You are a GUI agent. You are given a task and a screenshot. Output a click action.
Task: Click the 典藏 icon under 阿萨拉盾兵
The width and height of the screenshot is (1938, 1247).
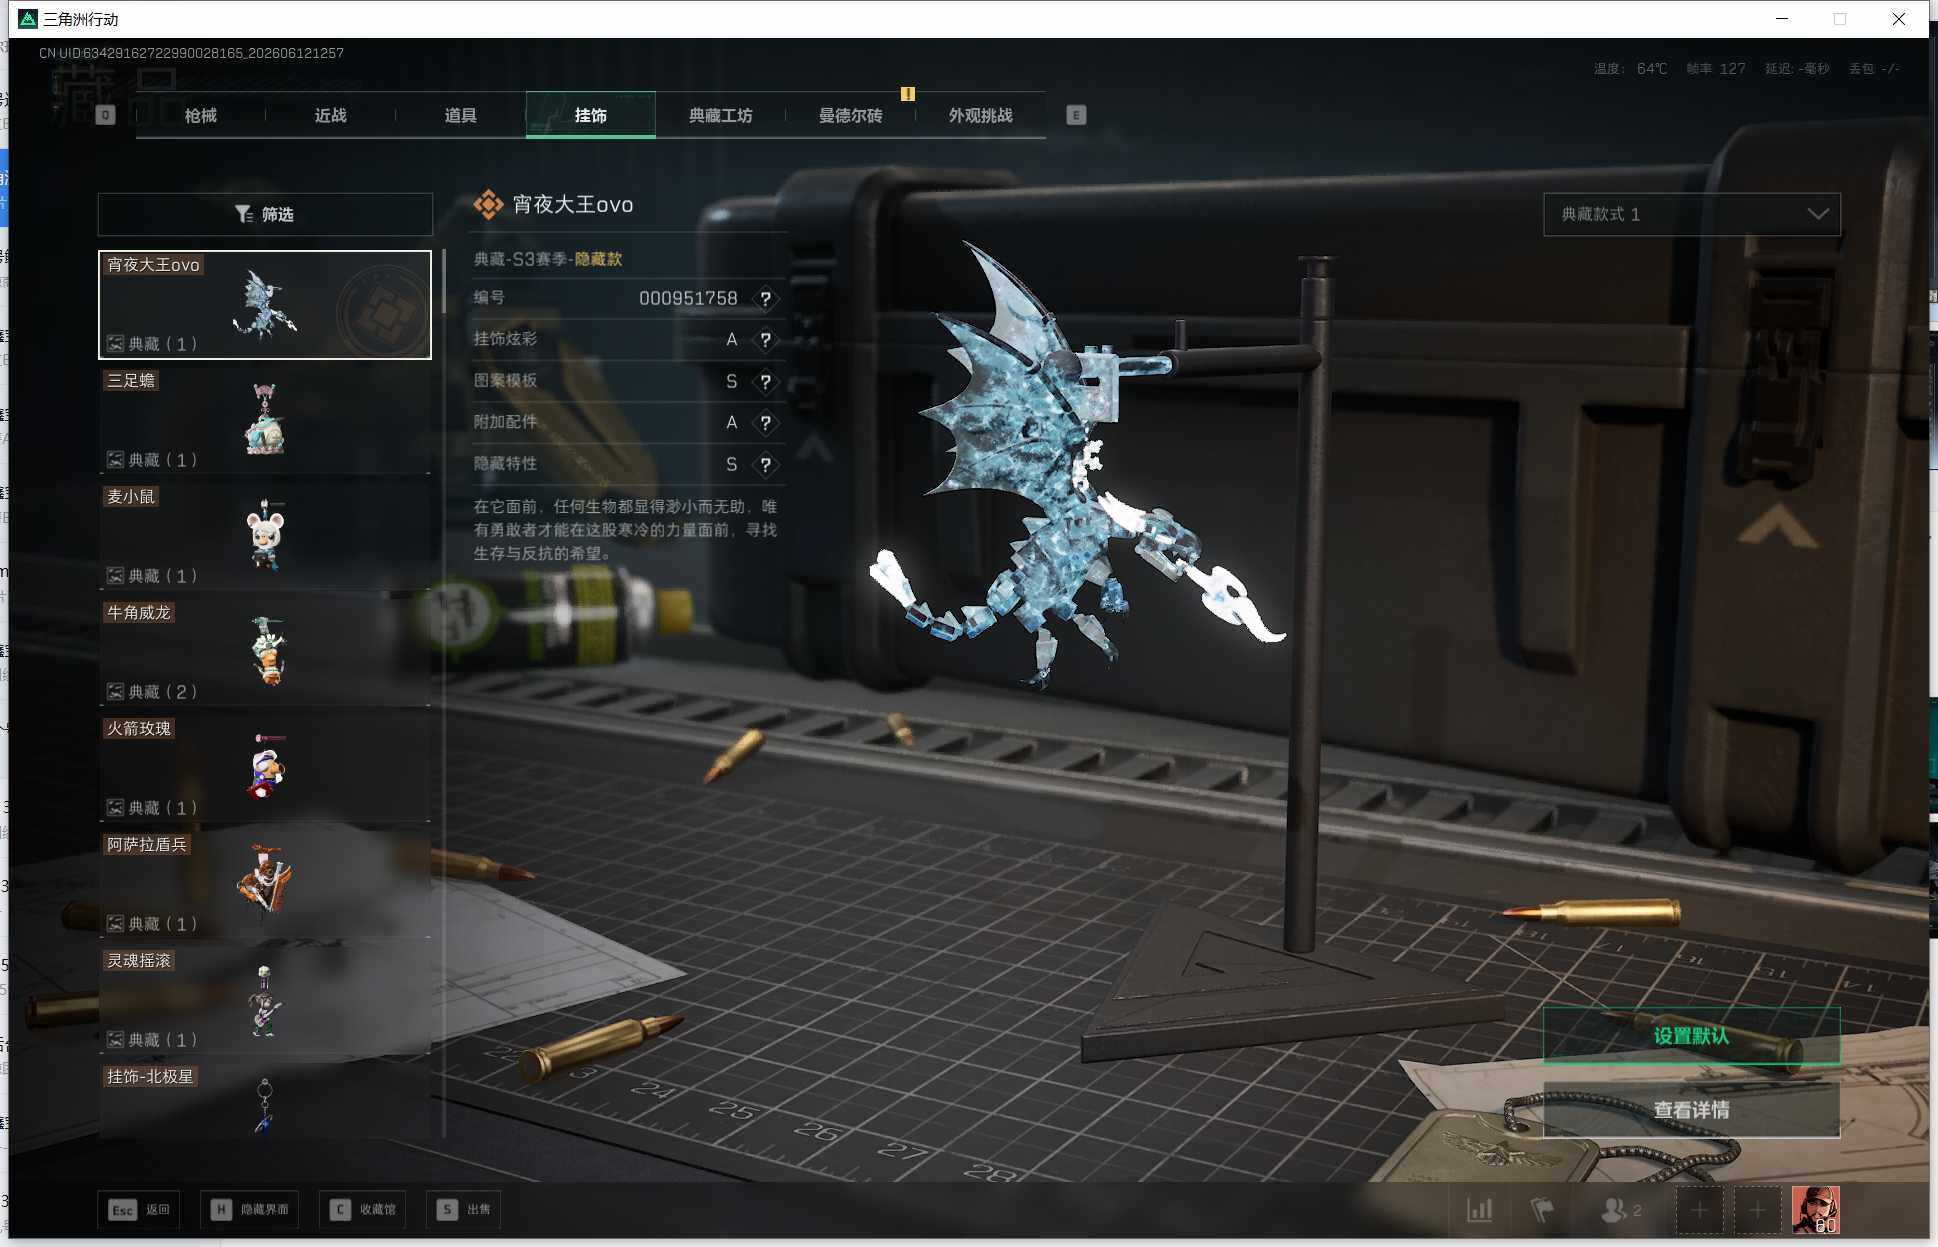tap(116, 924)
